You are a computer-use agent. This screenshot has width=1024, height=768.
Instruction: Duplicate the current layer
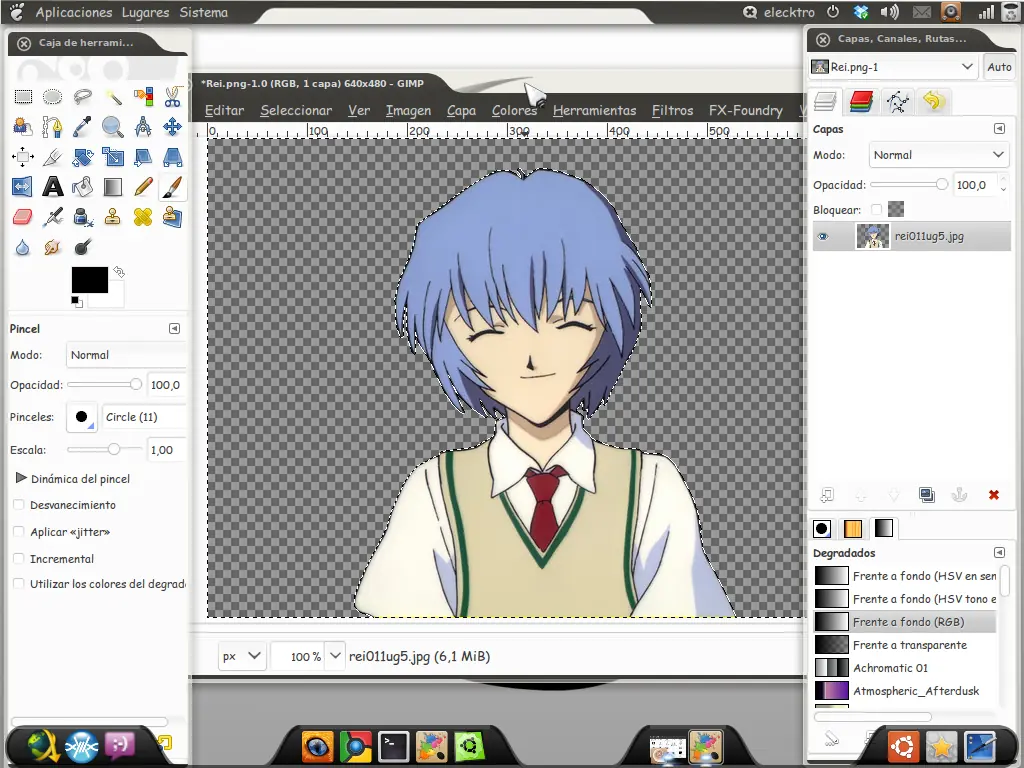tap(926, 495)
